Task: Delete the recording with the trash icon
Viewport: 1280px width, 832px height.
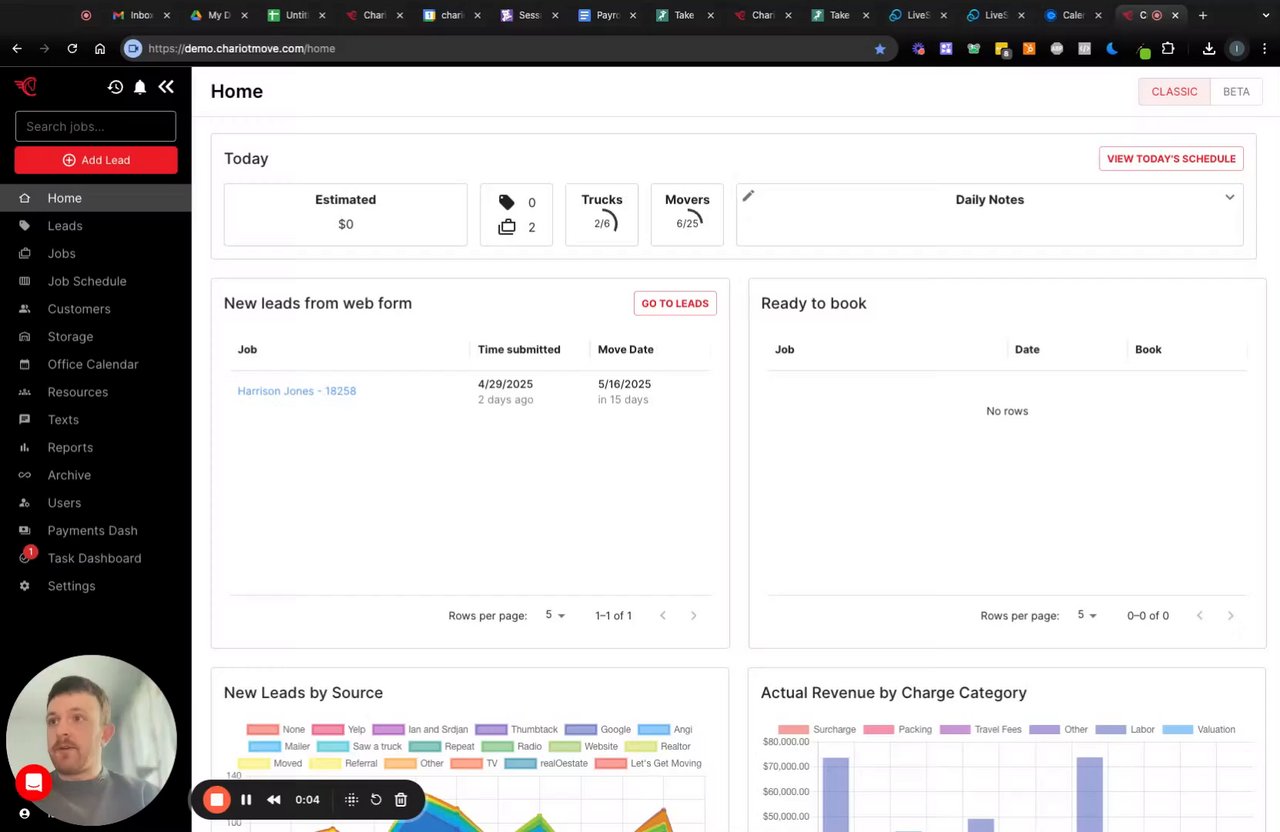Action: pyautogui.click(x=401, y=800)
